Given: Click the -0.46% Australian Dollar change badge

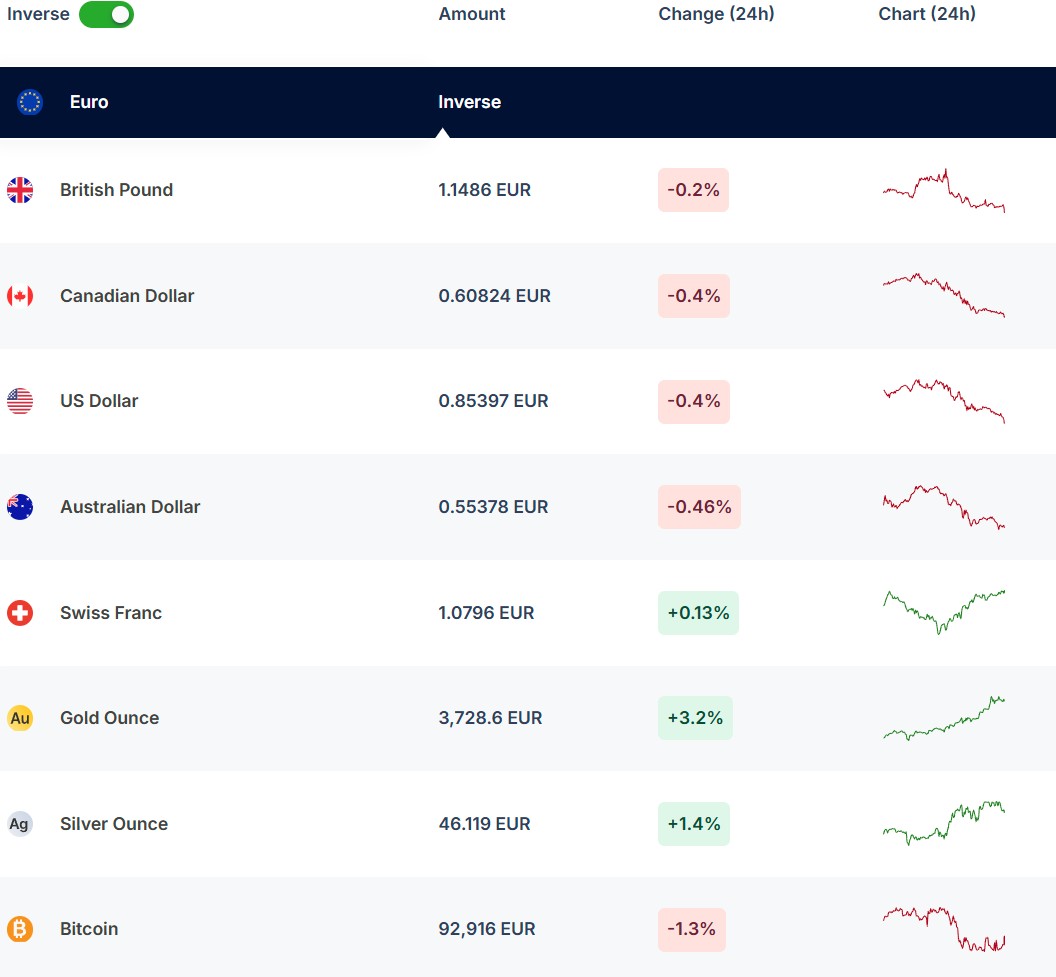Looking at the screenshot, I should coord(699,507).
